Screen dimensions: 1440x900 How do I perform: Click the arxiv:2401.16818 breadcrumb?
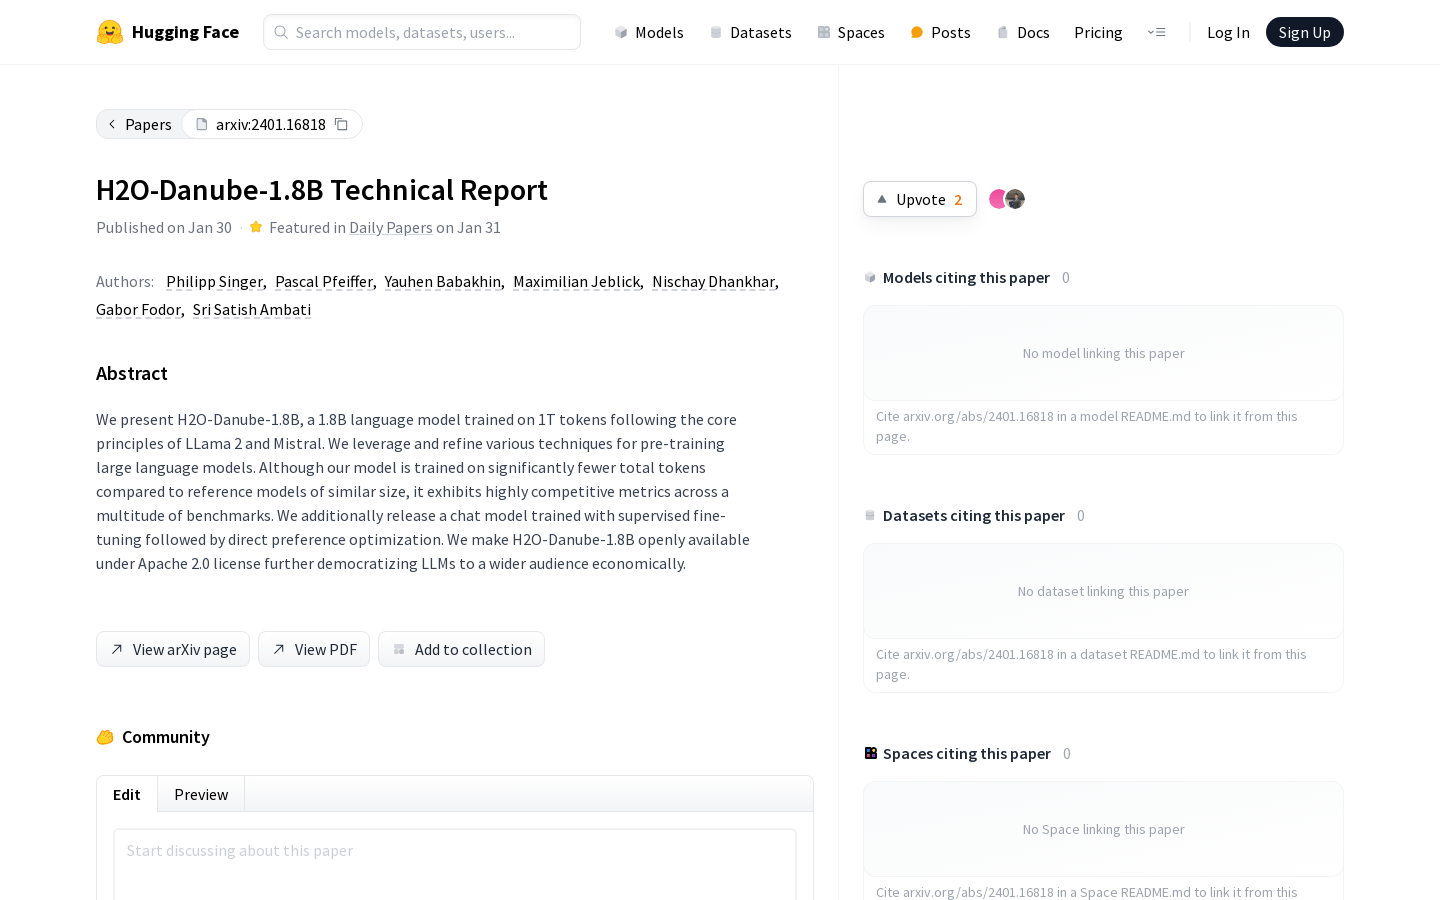pos(271,124)
